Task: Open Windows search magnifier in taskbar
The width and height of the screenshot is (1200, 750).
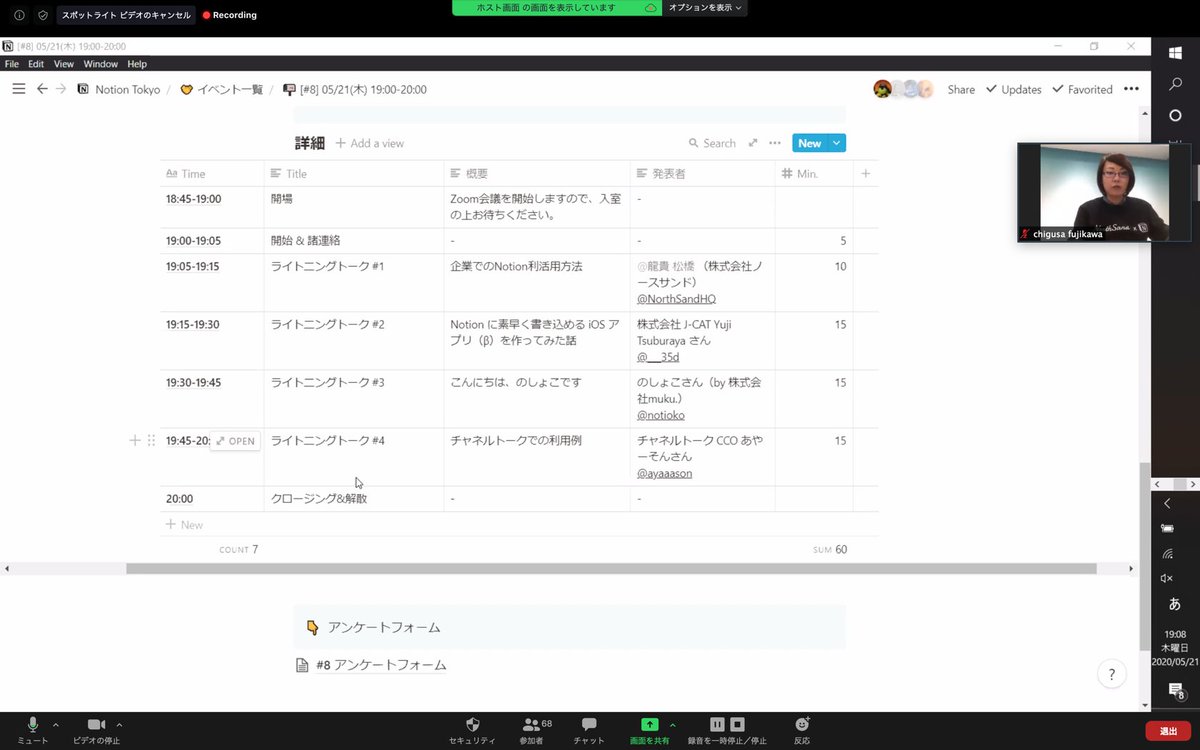Action: click(x=1176, y=85)
